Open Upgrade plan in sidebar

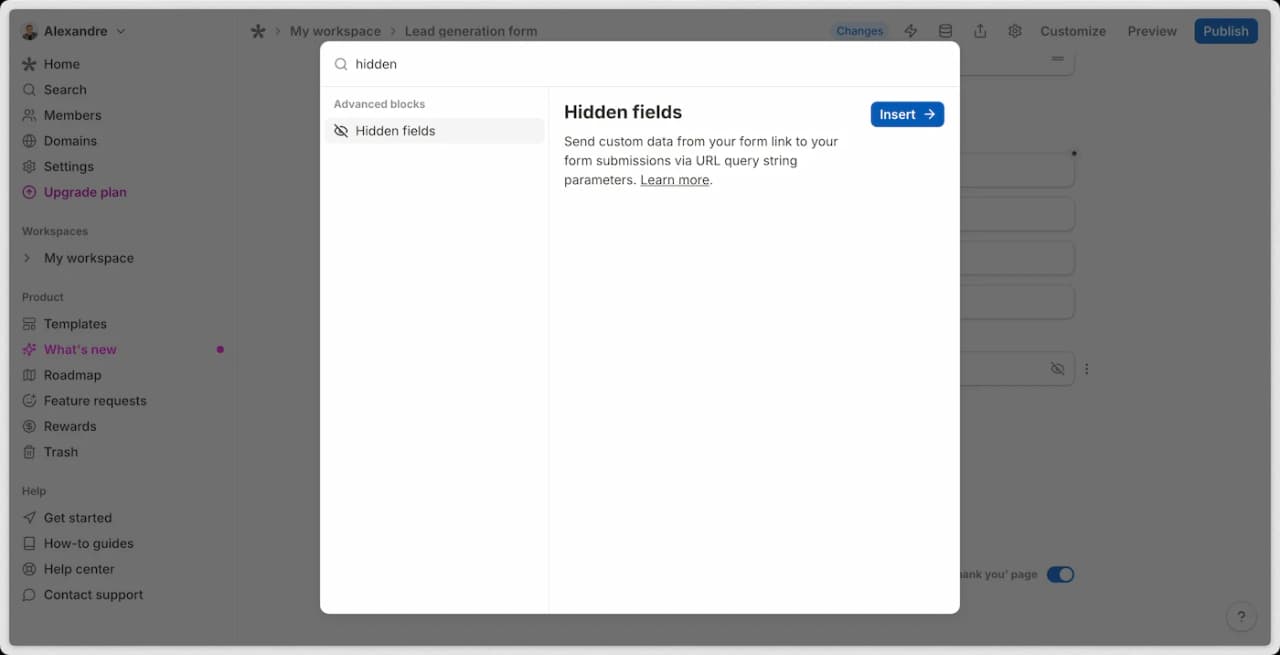point(85,192)
